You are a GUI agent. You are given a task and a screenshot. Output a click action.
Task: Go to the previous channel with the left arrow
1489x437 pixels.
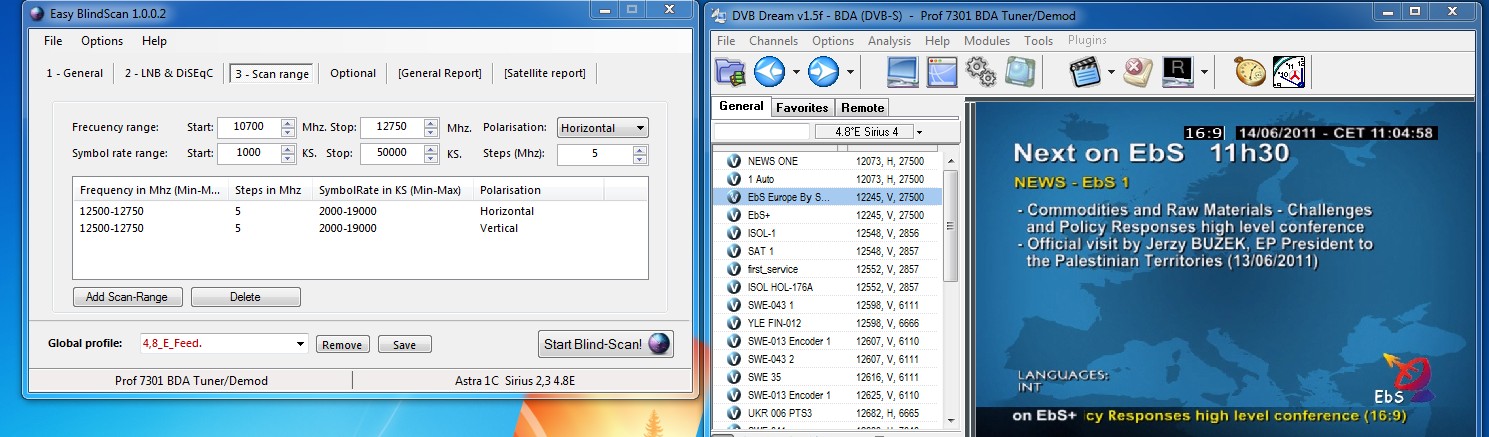(x=769, y=72)
